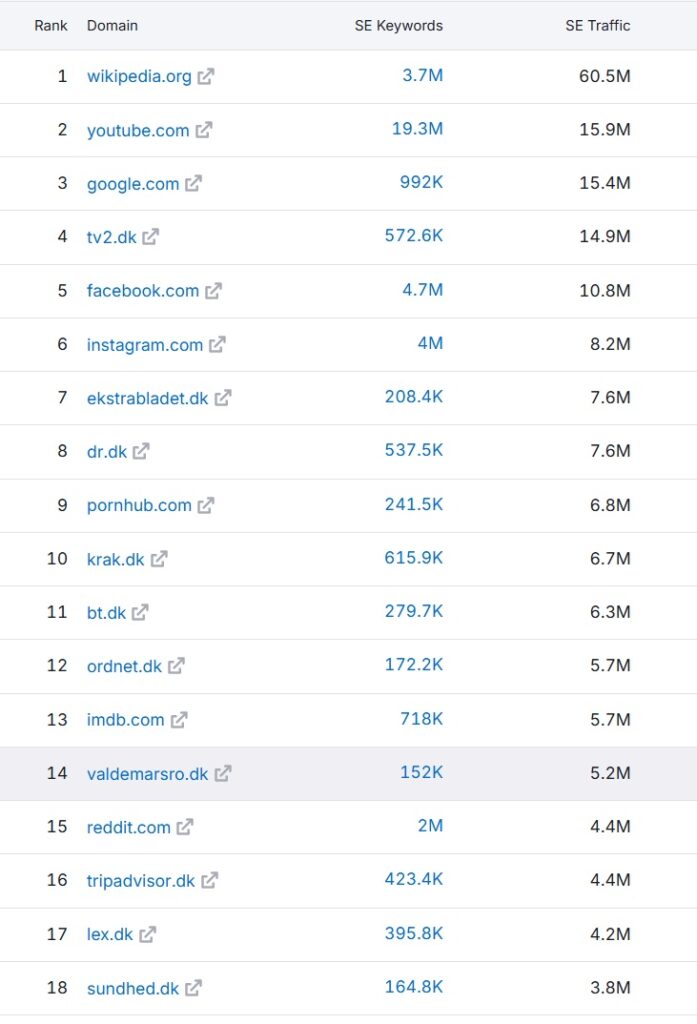Open the tripadvisor.dk domain link
The height and width of the screenshot is (1024, 697).
(141, 881)
